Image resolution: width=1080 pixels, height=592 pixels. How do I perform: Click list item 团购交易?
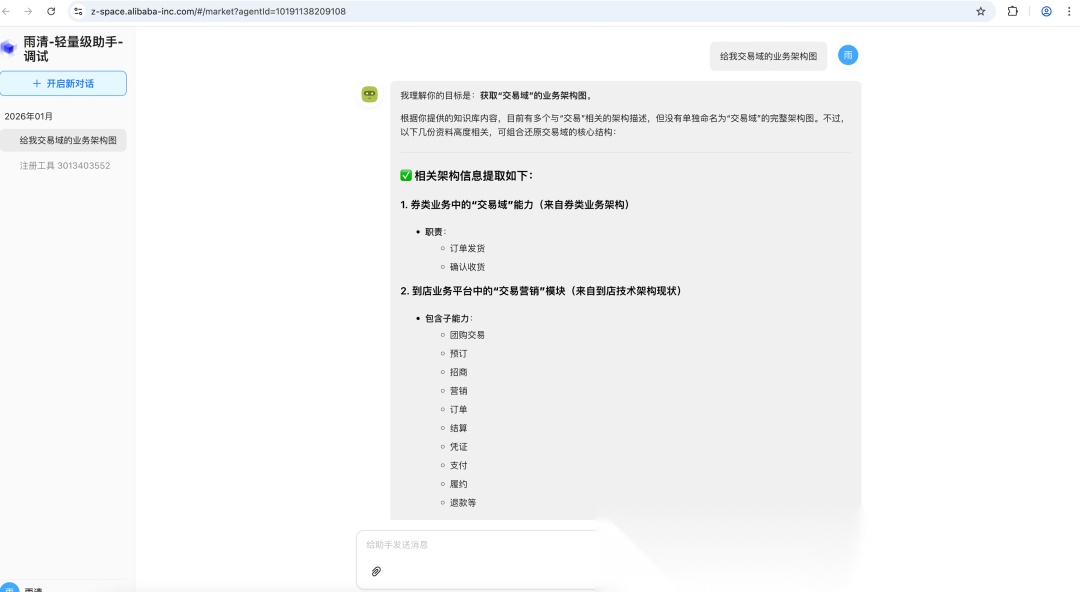tap(467, 335)
